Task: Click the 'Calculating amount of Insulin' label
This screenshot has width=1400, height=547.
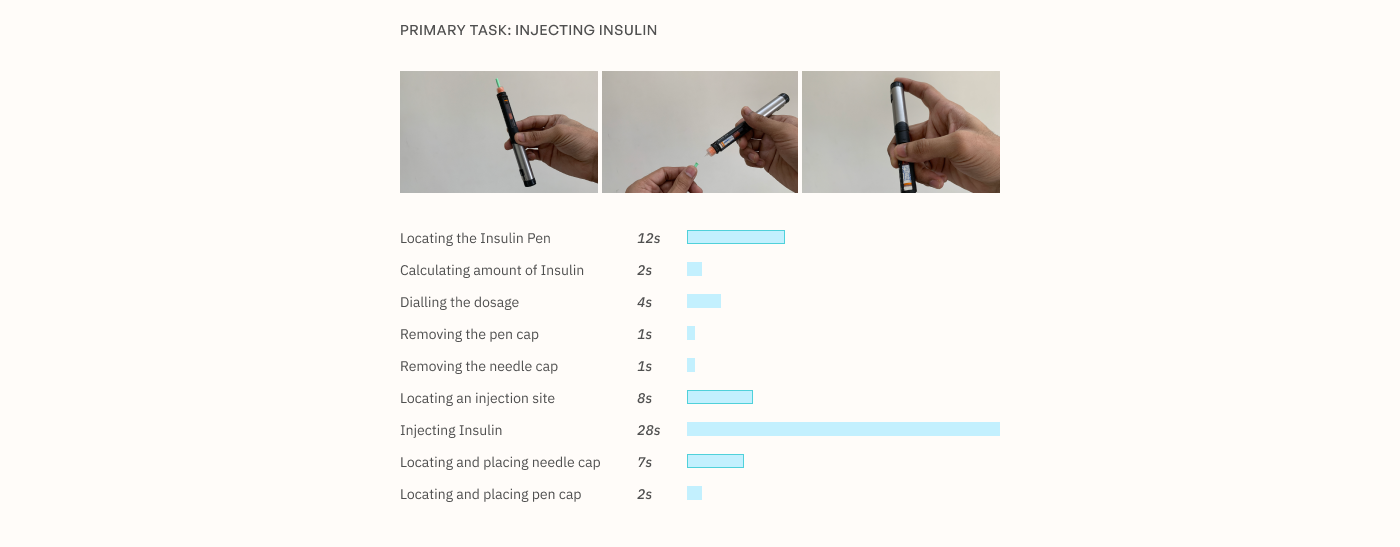Action: tap(491, 270)
